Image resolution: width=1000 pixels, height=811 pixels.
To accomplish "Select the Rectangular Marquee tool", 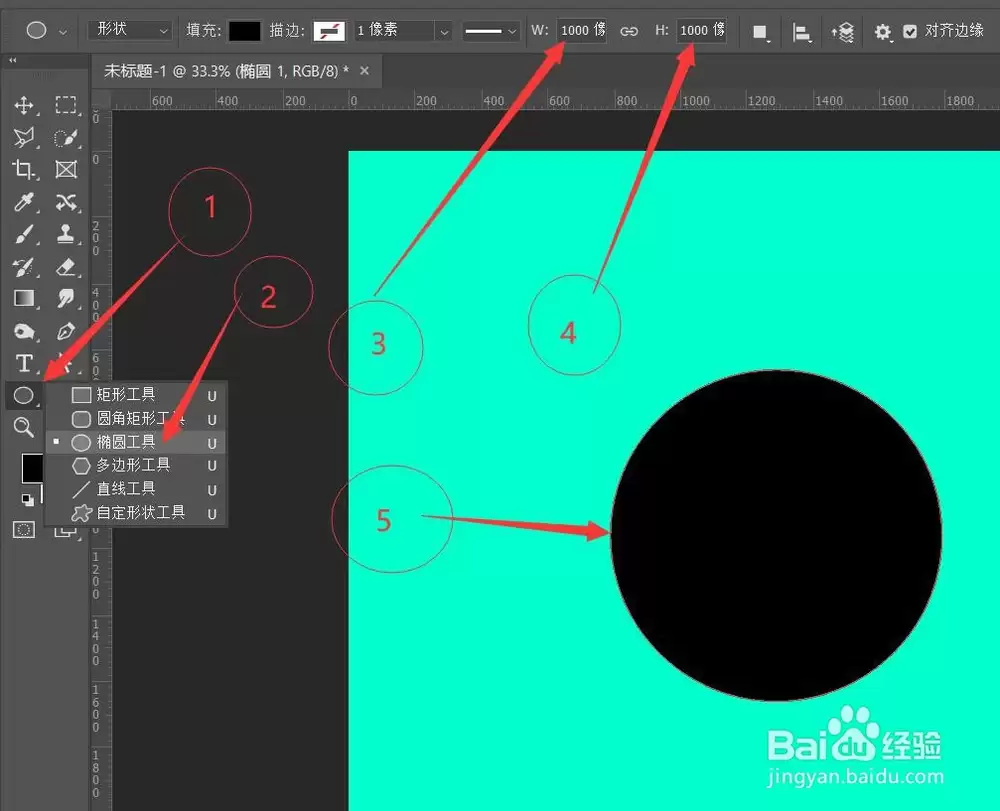I will (66, 105).
